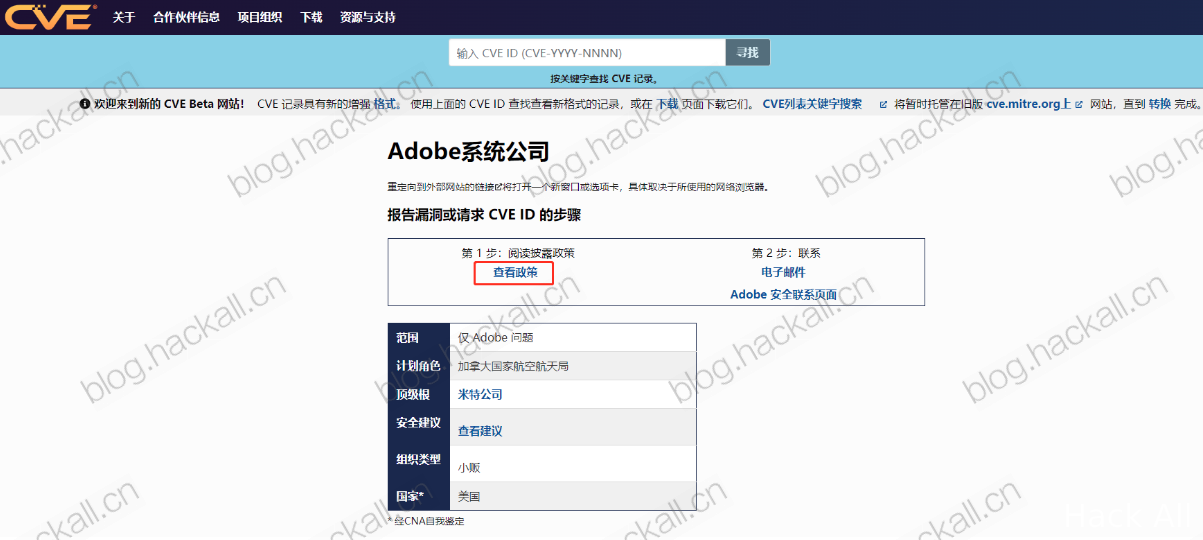The height and width of the screenshot is (540, 1203).
Task: Select the 经CNA自我鉴定 footnote
Action: pyautogui.click(x=425, y=521)
